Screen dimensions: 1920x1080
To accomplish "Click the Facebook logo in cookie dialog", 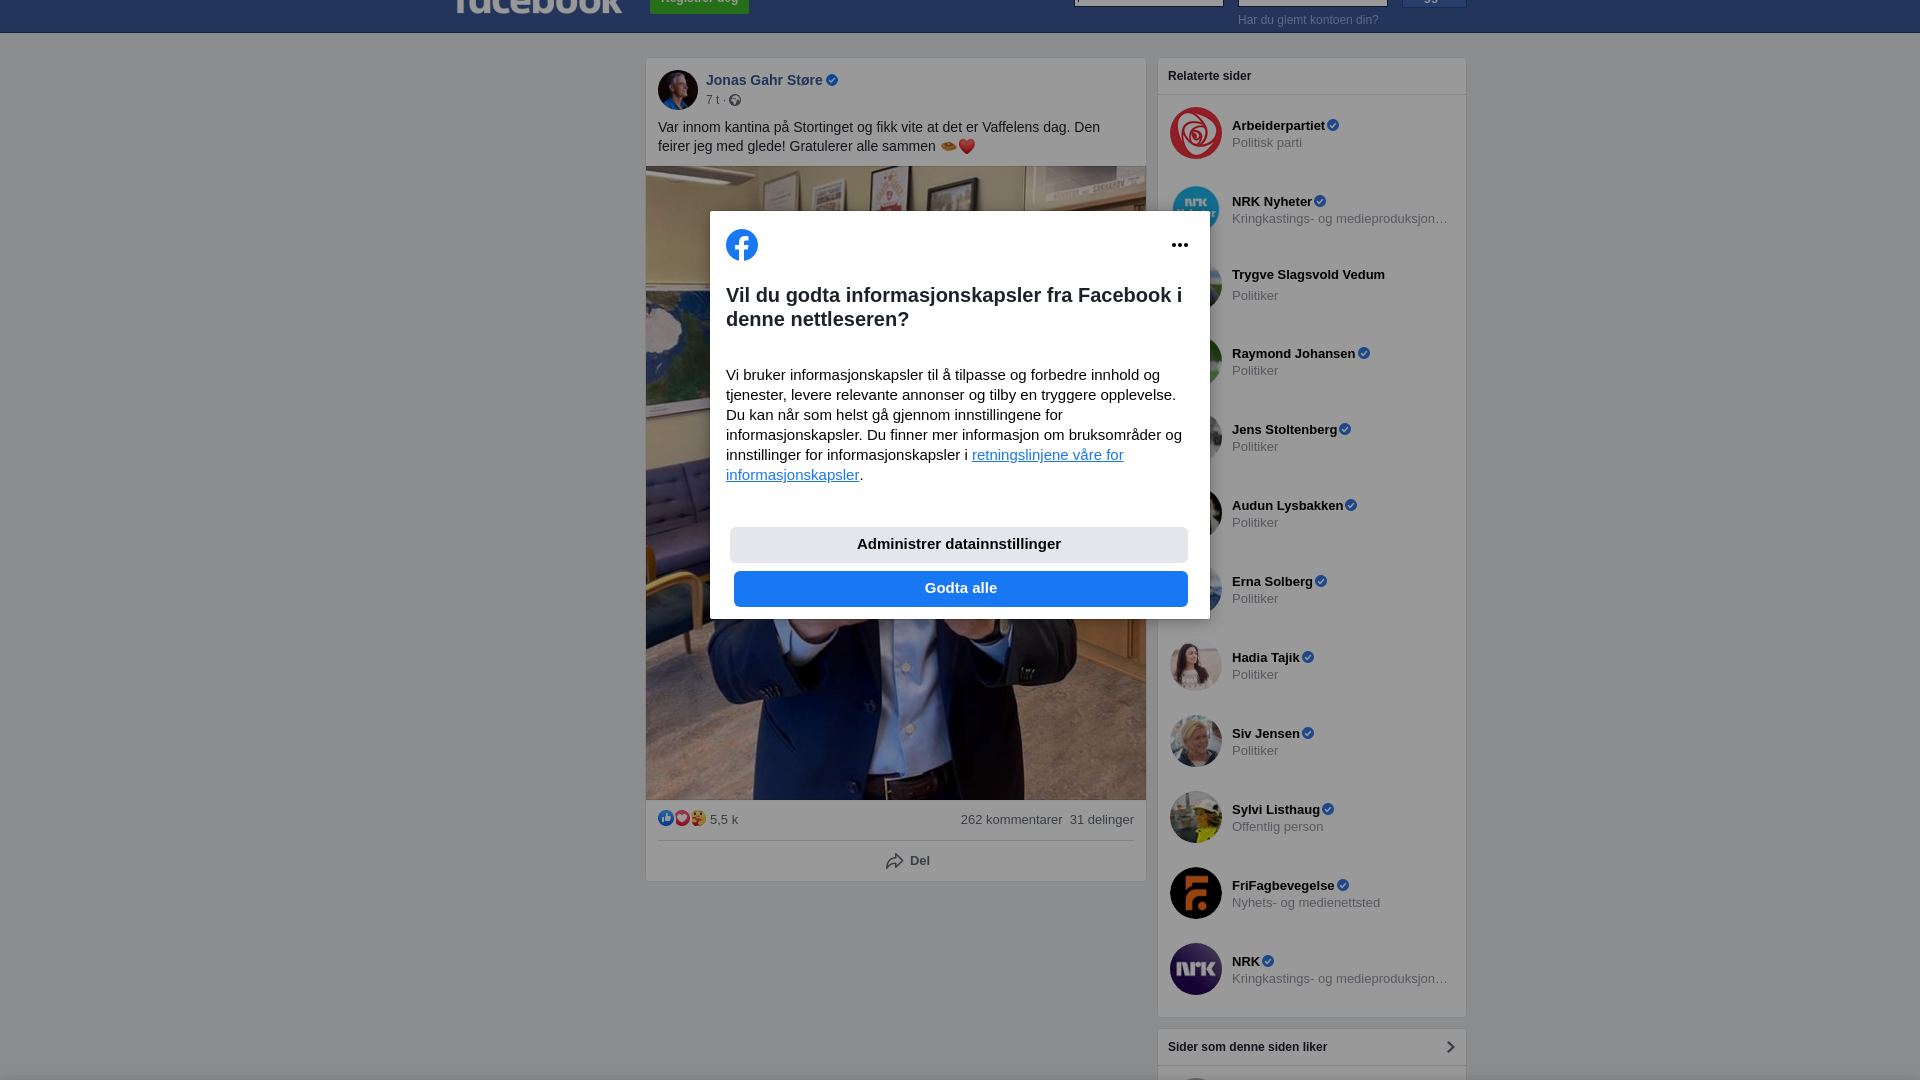I will (742, 245).
